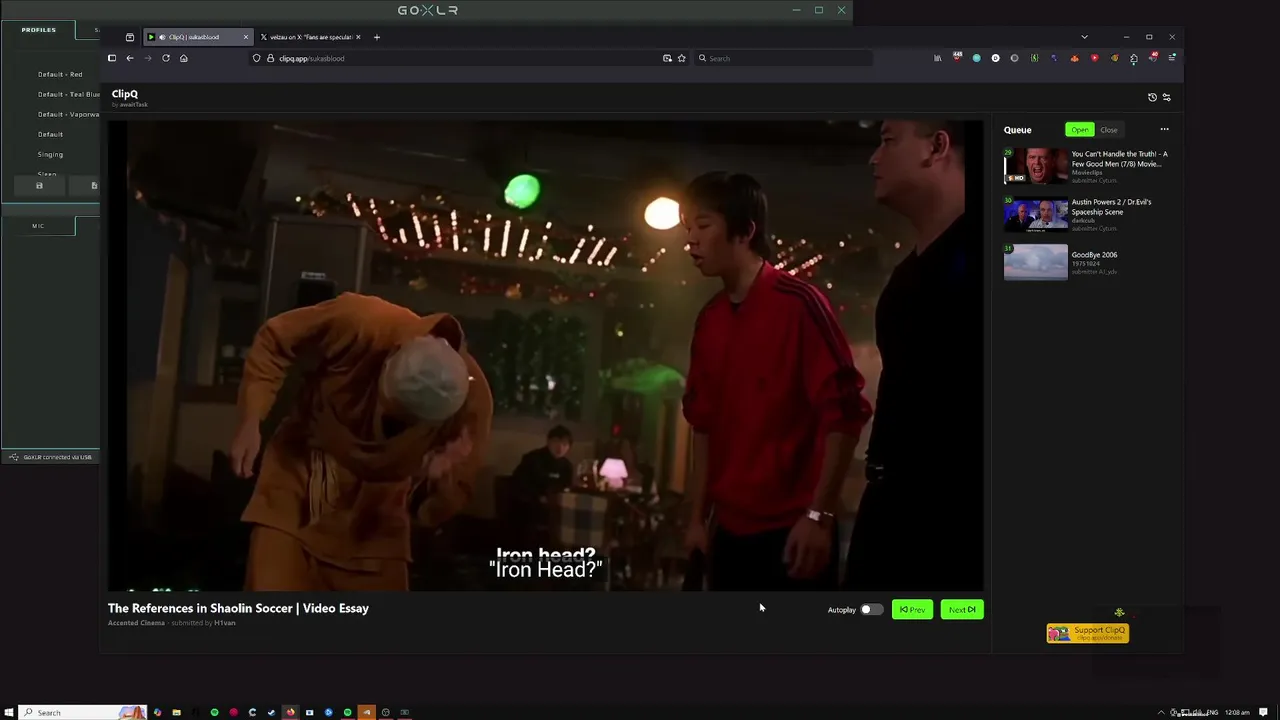Open the Firefox View icon in the tab bar
Image resolution: width=1280 pixels, height=720 pixels.
coord(130,37)
